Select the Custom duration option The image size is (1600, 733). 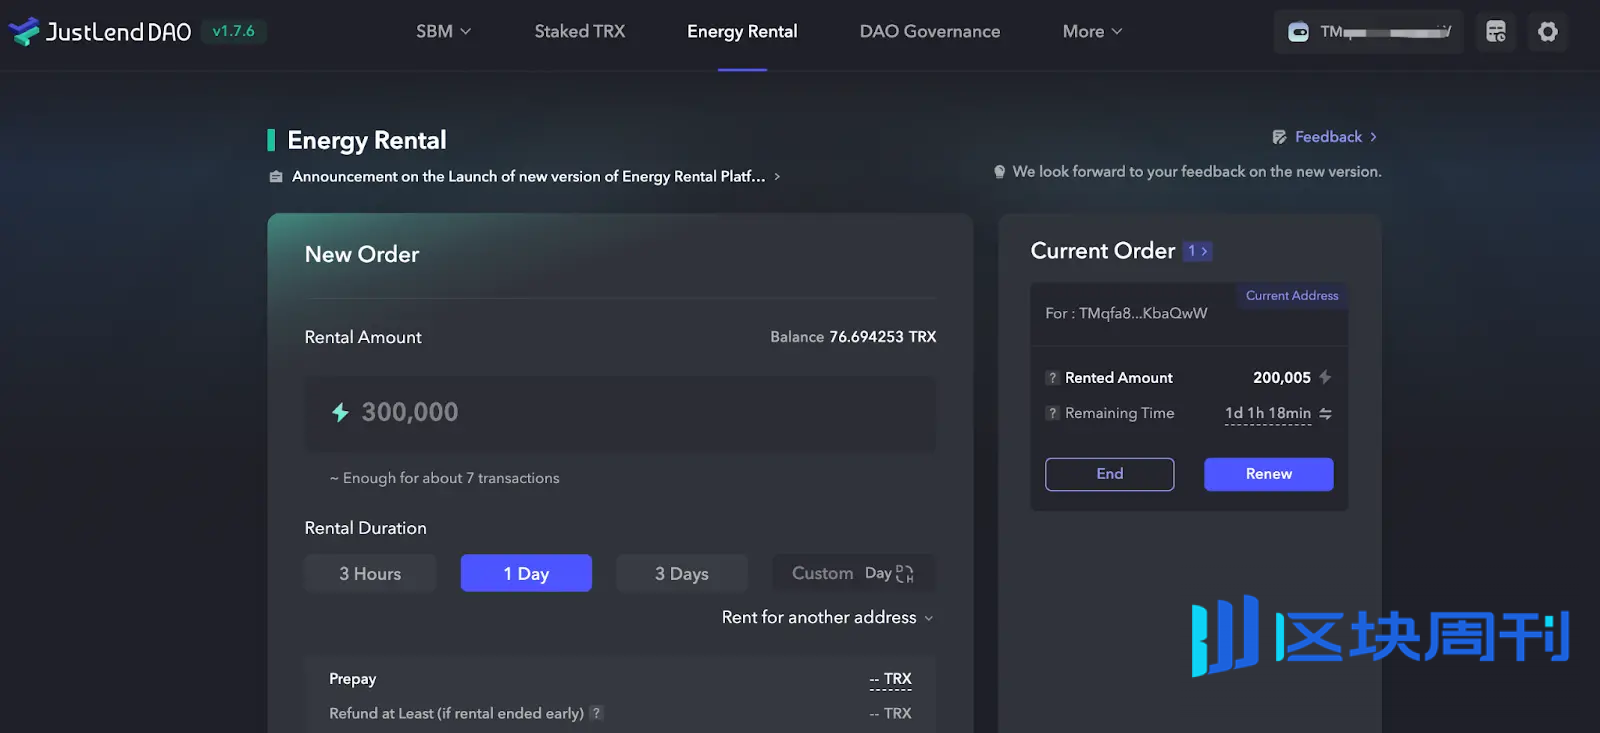(x=822, y=573)
